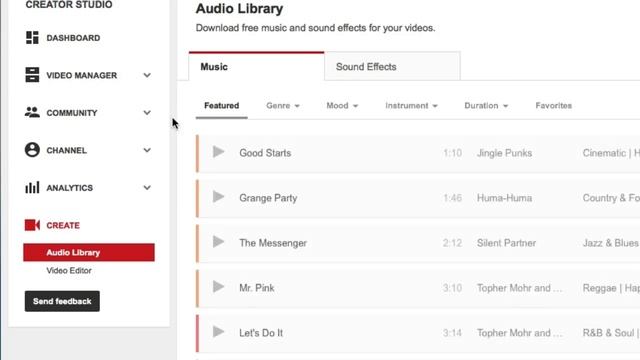
Task: Click the Audio Library page heading
Action: [239, 9]
